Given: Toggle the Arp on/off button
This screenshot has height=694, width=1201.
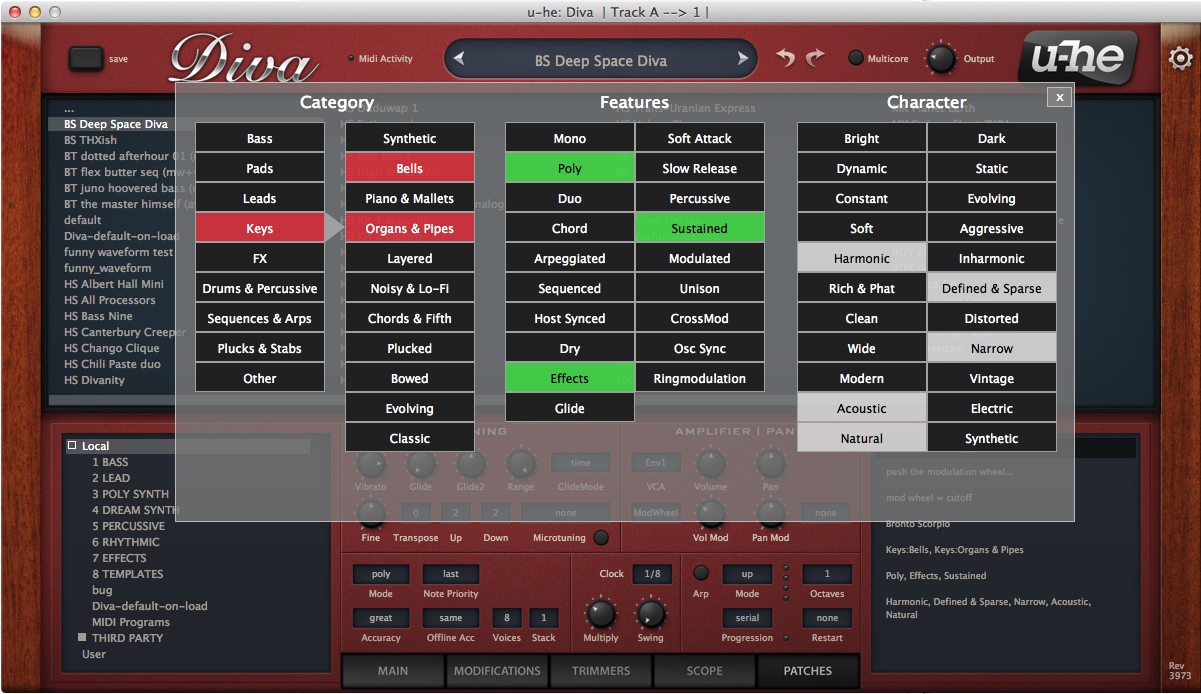Looking at the screenshot, I should 701,573.
